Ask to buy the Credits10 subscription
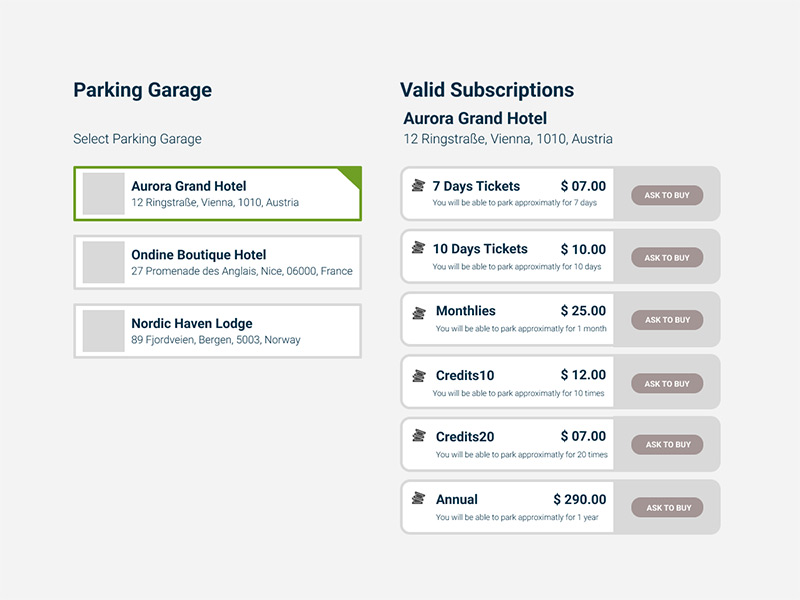Screen dimensions: 800x600 pos(667,384)
